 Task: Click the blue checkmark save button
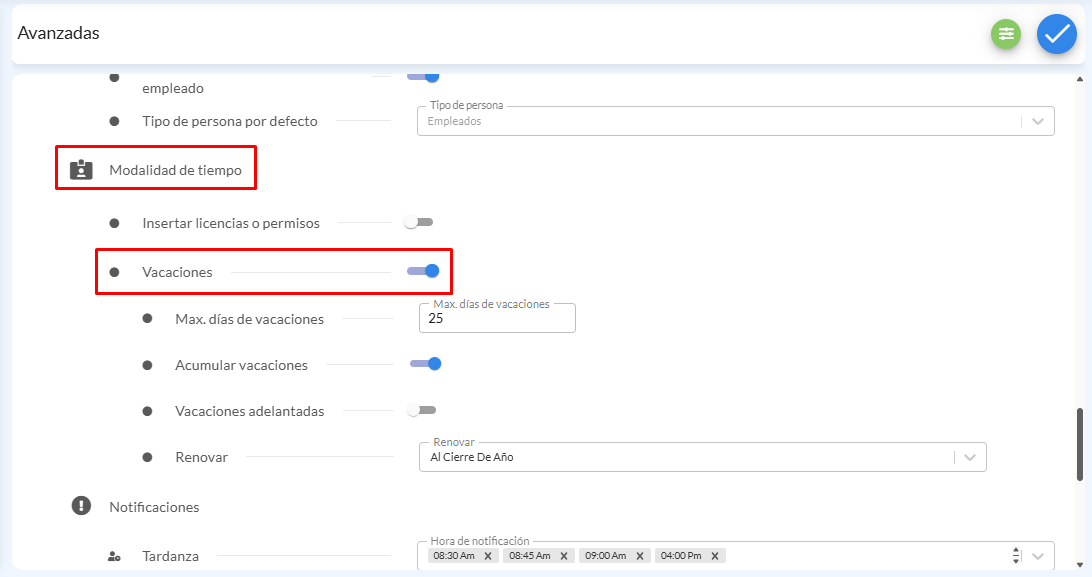point(1056,34)
